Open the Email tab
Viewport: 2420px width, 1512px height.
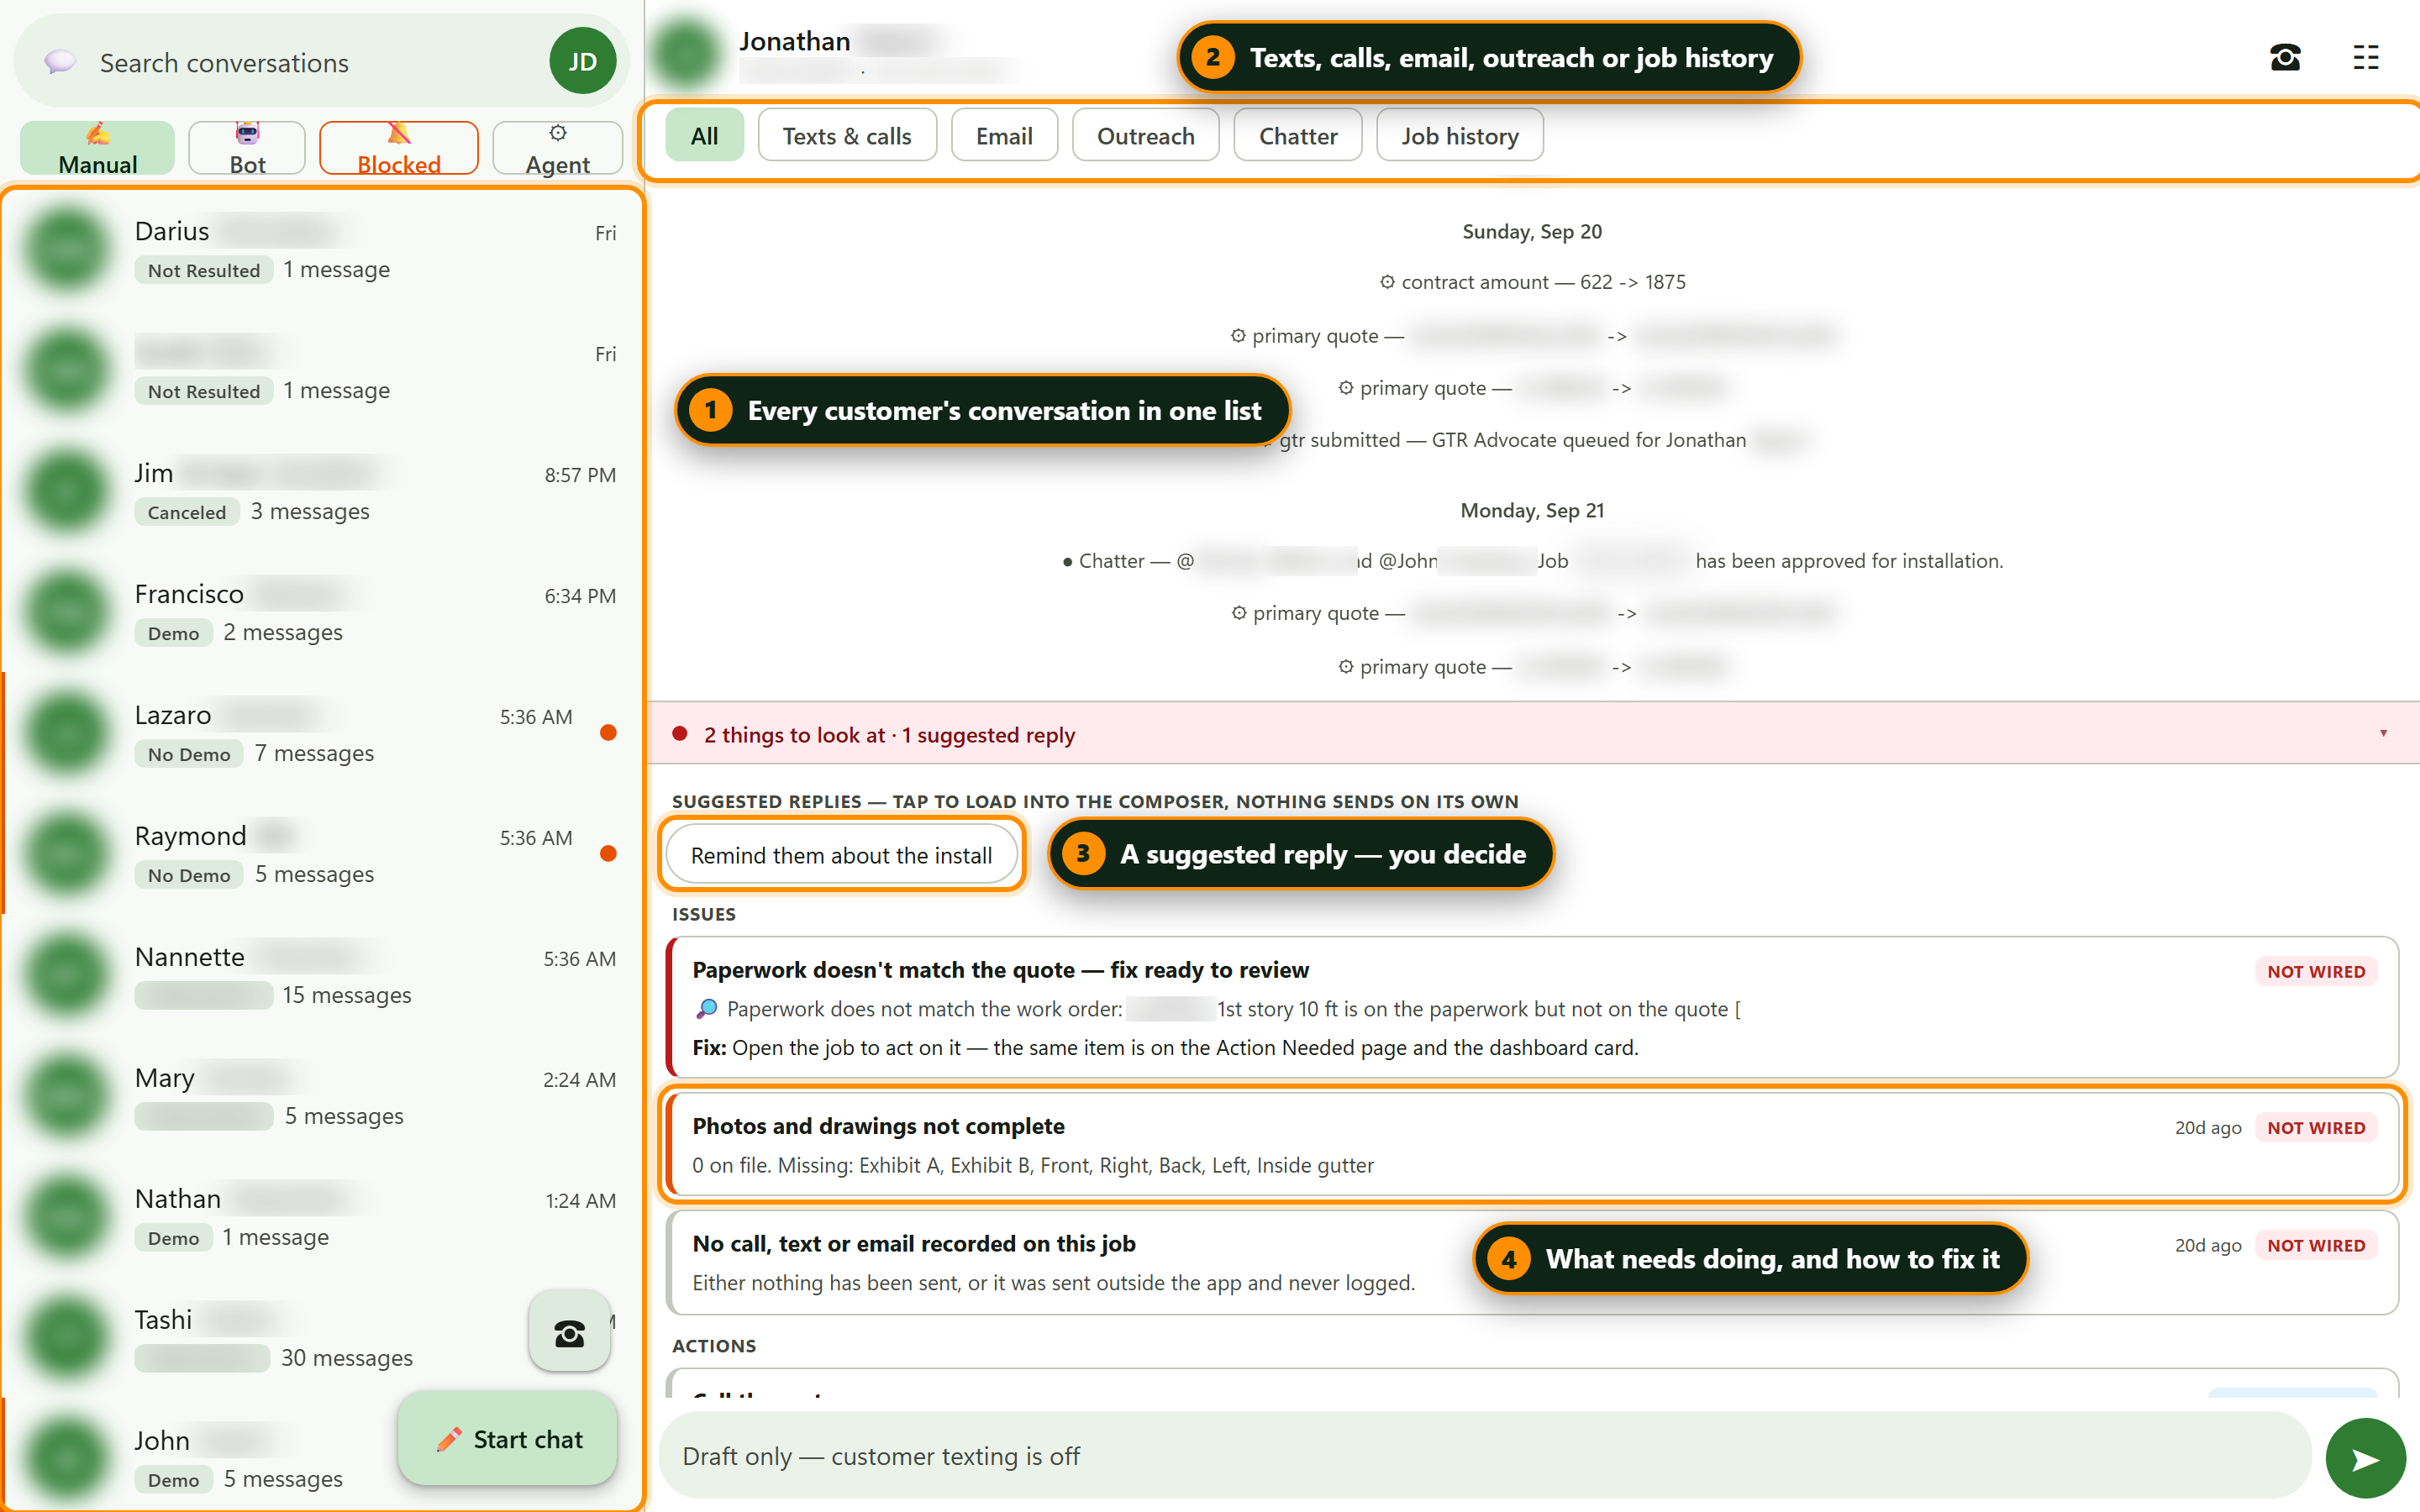pyautogui.click(x=1004, y=135)
